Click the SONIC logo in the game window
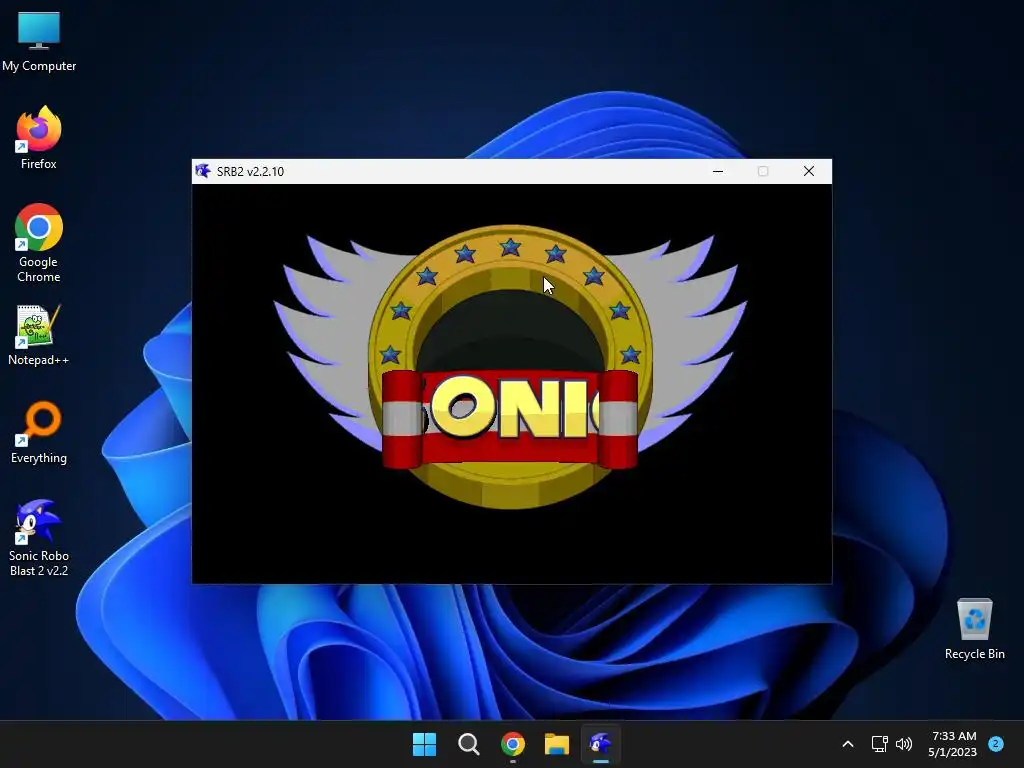The height and width of the screenshot is (768, 1024). [511, 367]
